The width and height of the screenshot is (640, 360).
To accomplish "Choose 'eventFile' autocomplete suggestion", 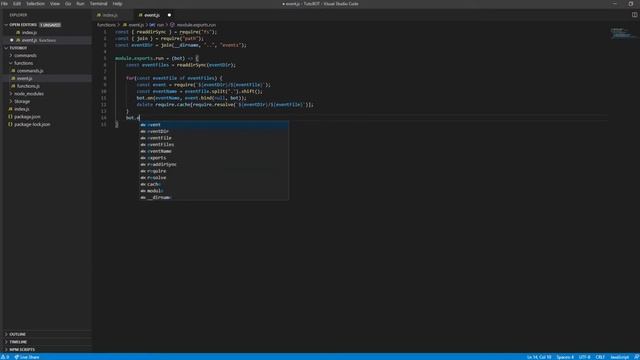I will point(214,138).
